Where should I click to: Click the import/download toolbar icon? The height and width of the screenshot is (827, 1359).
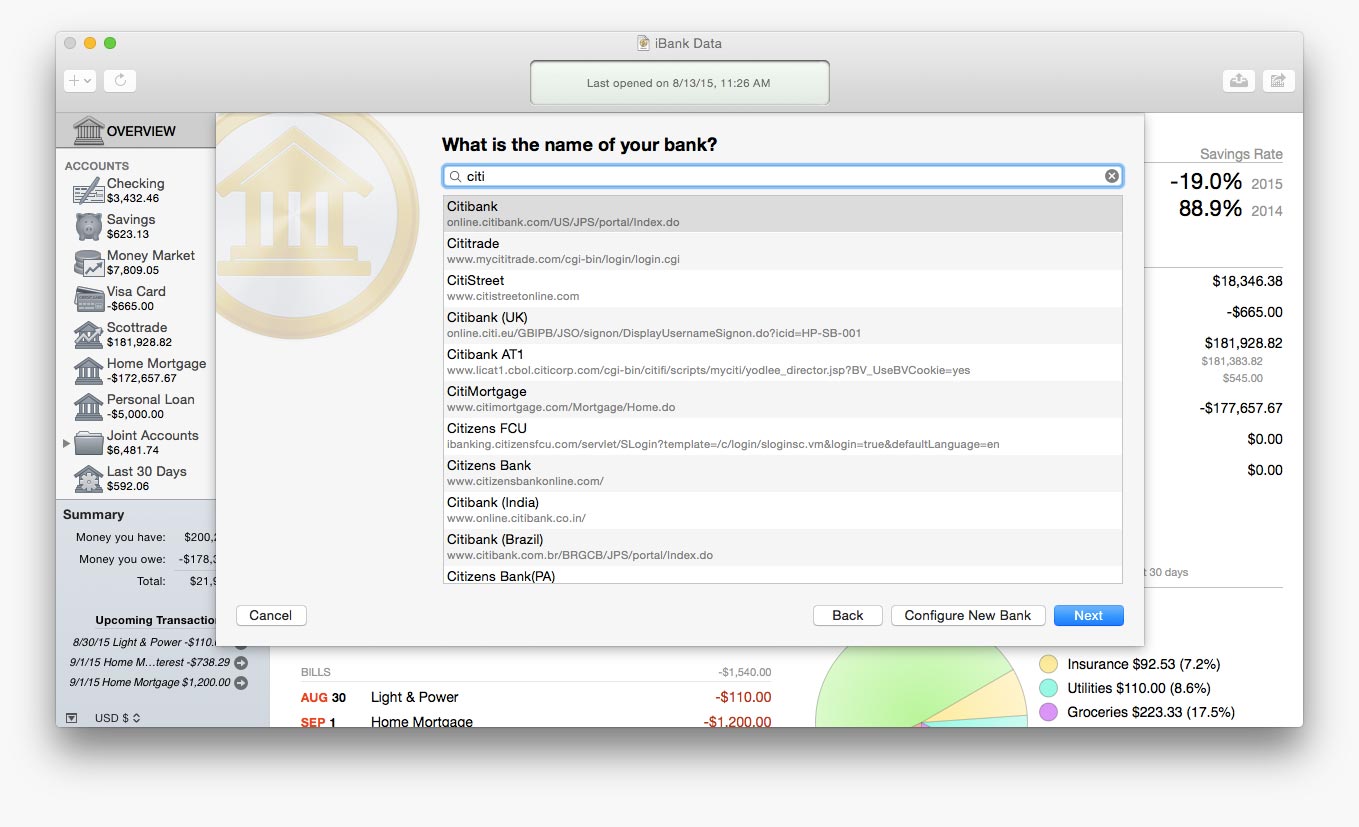pos(1239,81)
